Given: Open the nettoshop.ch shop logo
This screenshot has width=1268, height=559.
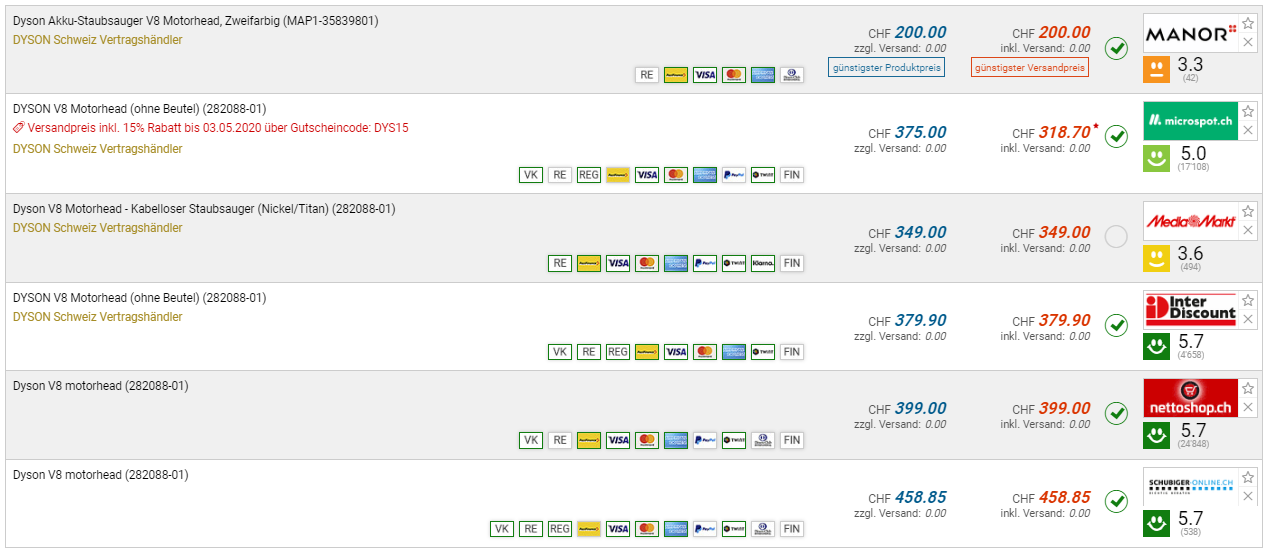Looking at the screenshot, I should tap(1190, 398).
